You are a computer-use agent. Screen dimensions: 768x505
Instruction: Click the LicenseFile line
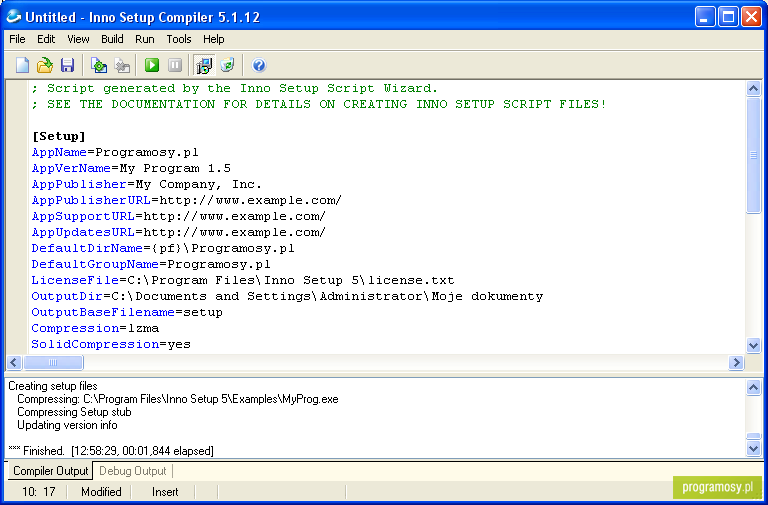(x=243, y=280)
